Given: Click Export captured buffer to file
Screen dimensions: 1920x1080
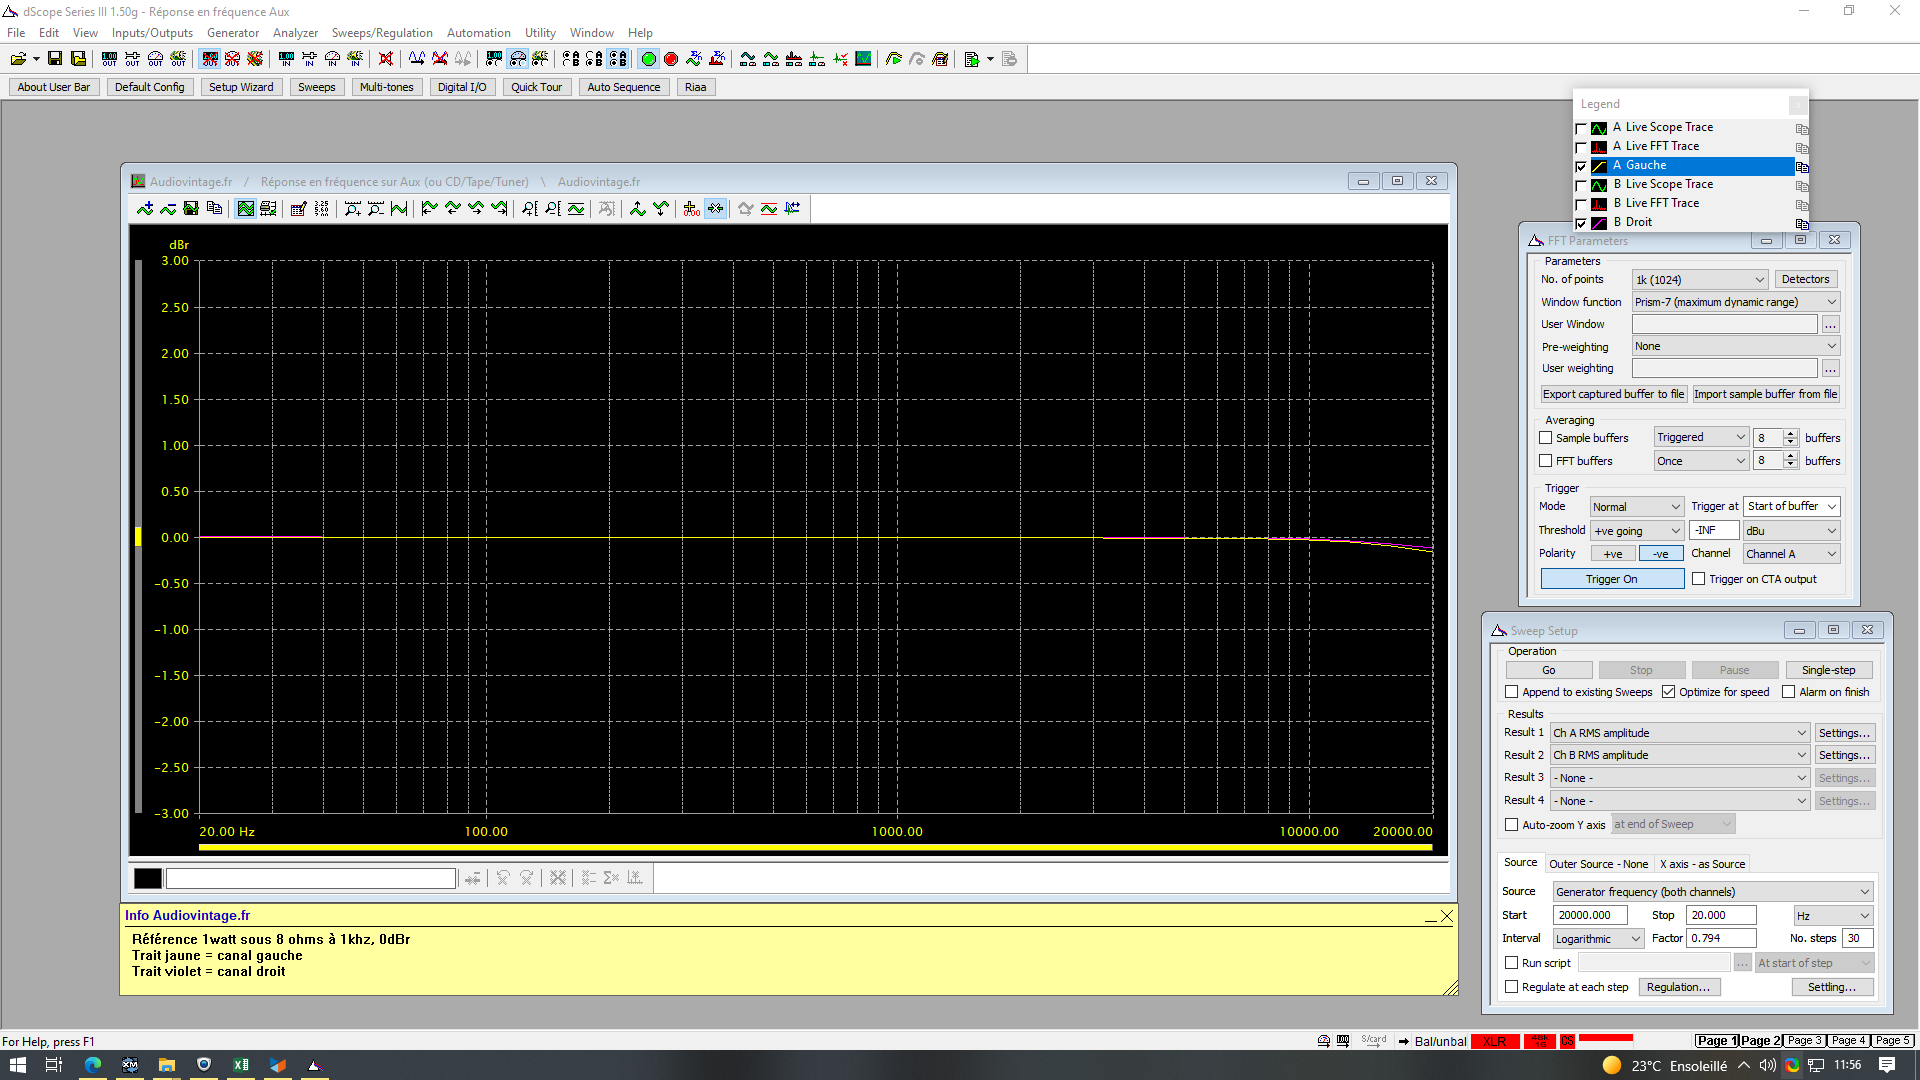Looking at the screenshot, I should pos(1613,394).
